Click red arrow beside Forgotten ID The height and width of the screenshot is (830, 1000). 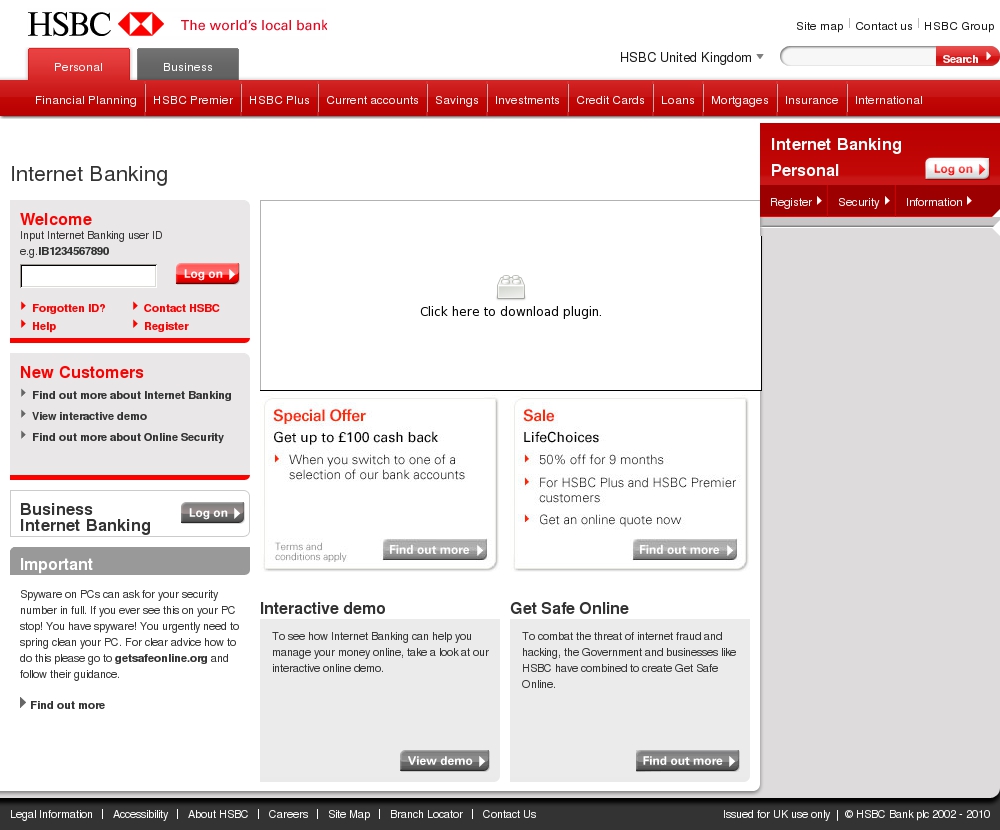coord(24,307)
